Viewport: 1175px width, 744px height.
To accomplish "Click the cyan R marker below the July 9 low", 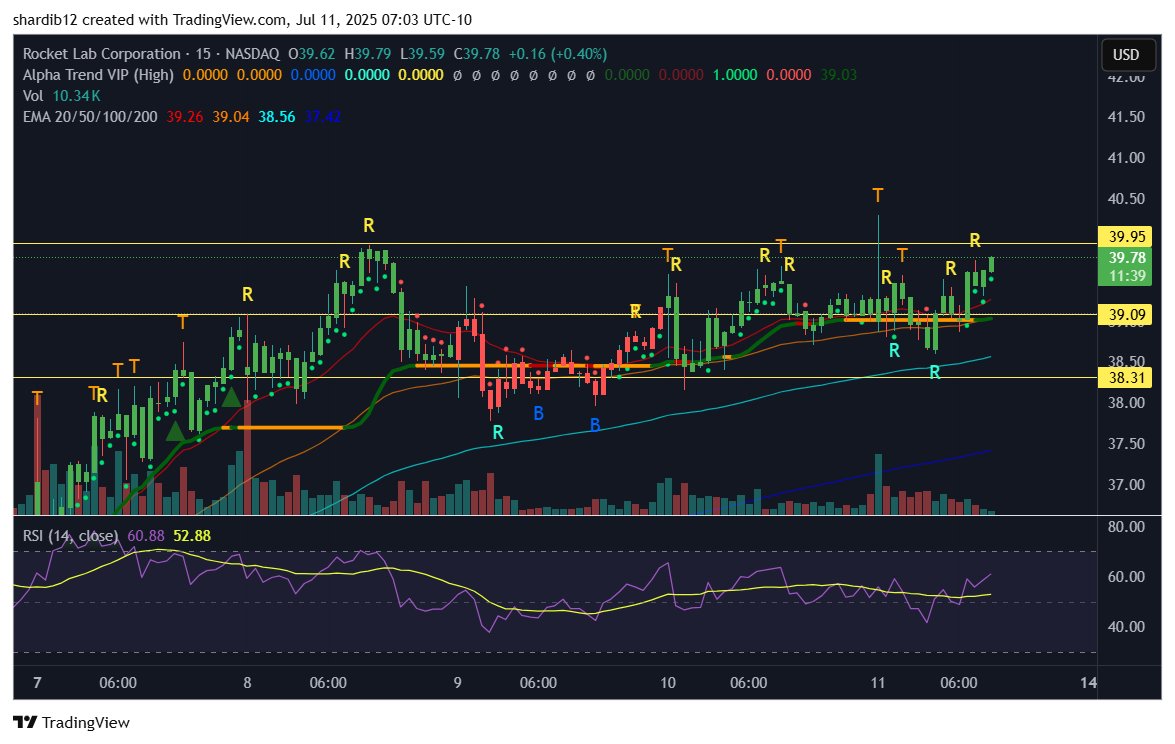I will (498, 432).
